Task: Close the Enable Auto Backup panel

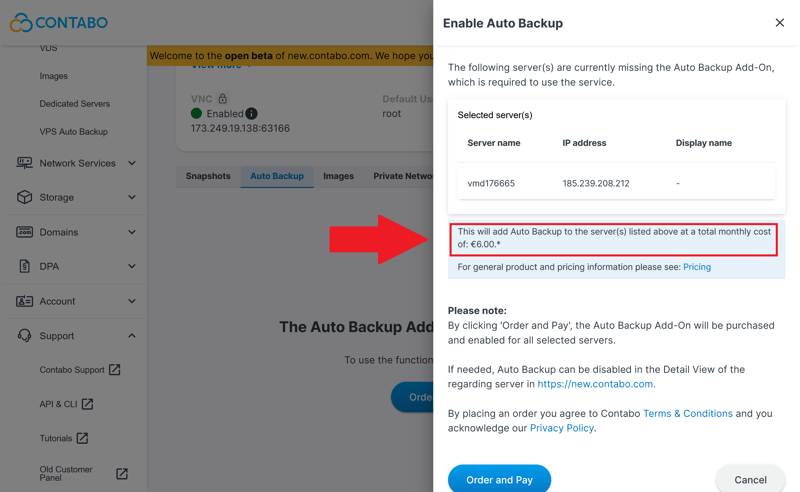Action: click(780, 23)
